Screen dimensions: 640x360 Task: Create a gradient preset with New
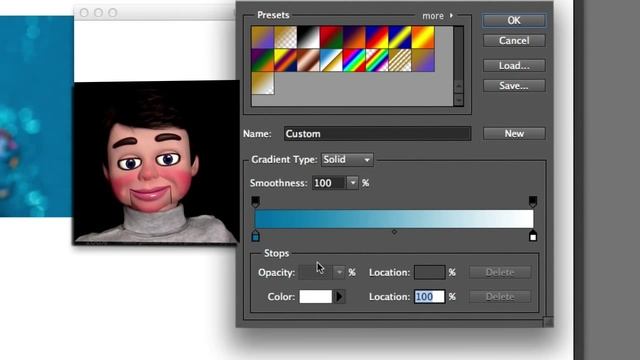[x=514, y=133]
